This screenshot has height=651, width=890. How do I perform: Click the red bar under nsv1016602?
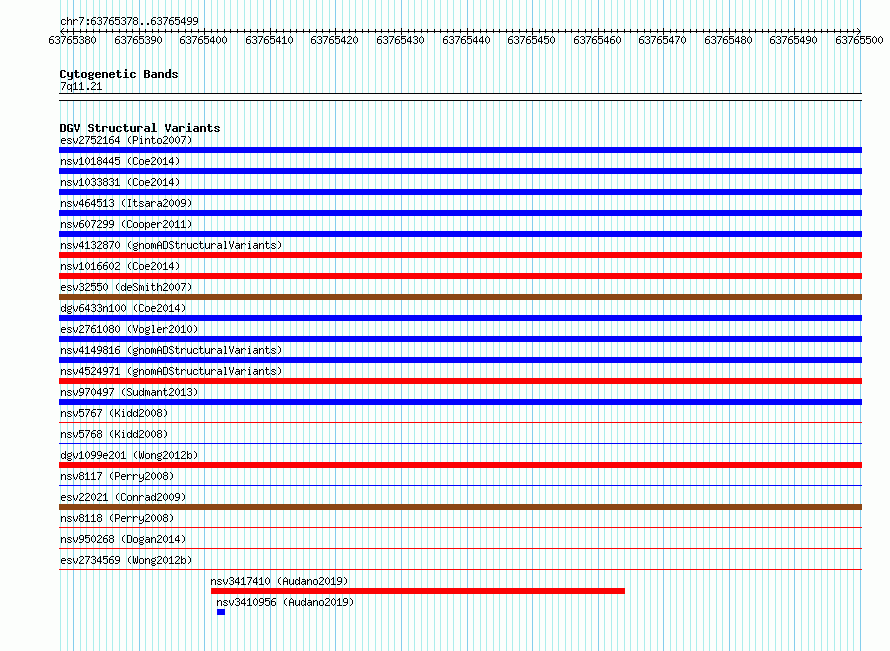coord(460,276)
